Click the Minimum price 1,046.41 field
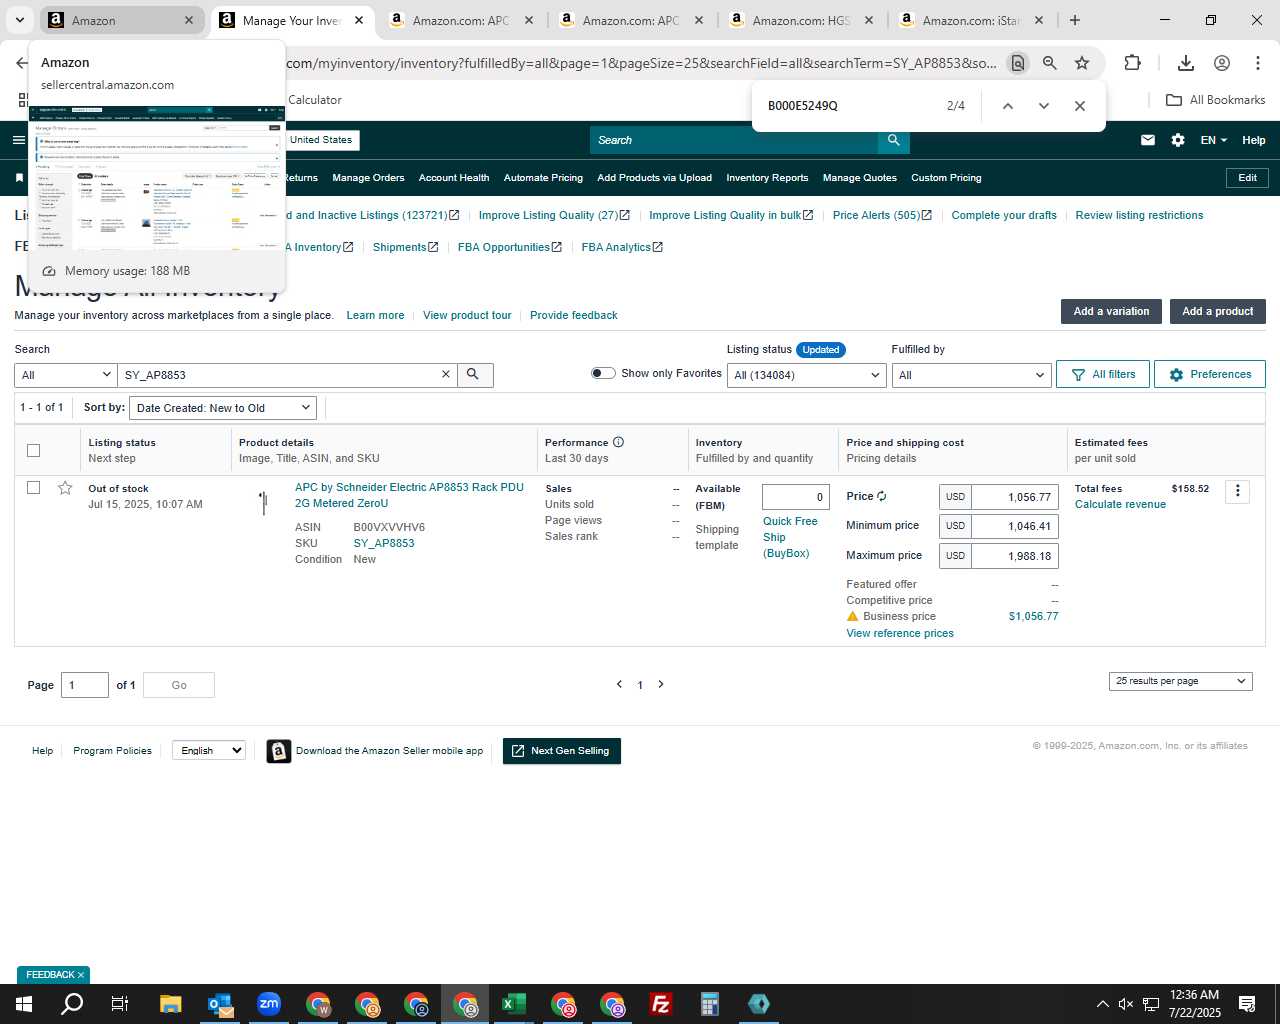The height and width of the screenshot is (1024, 1280). [x=1015, y=526]
